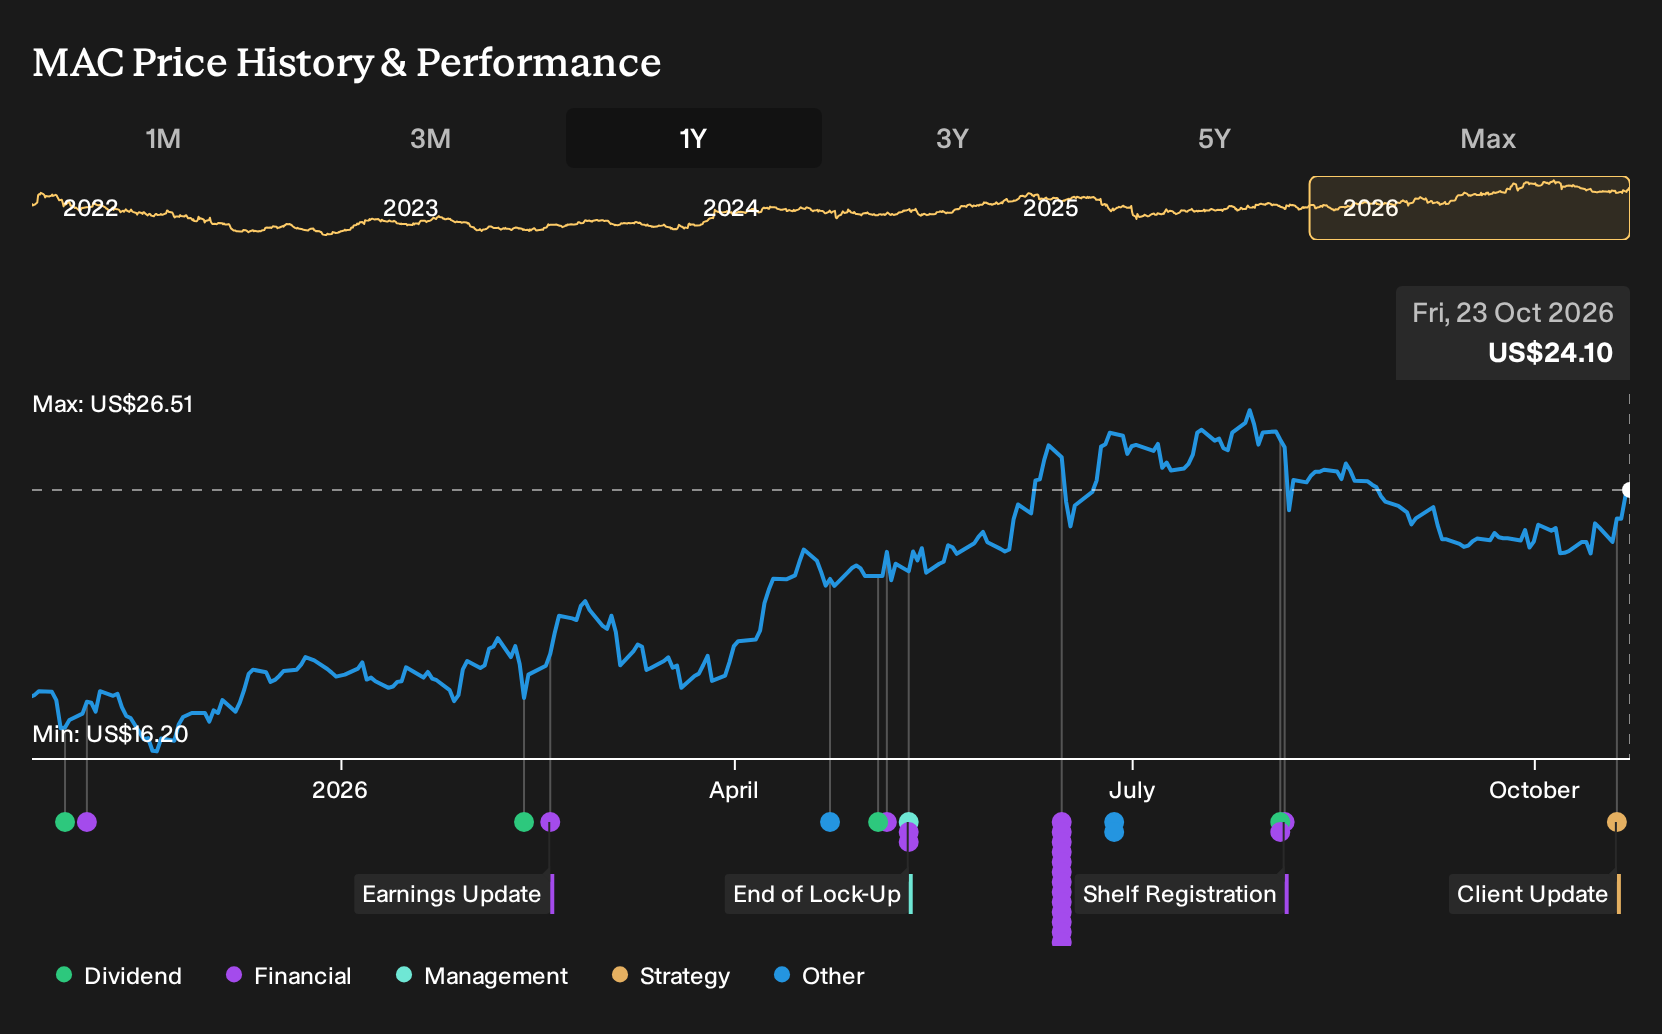Click the highlighted range window on overview chart
The height and width of the screenshot is (1034, 1662).
(1469, 208)
